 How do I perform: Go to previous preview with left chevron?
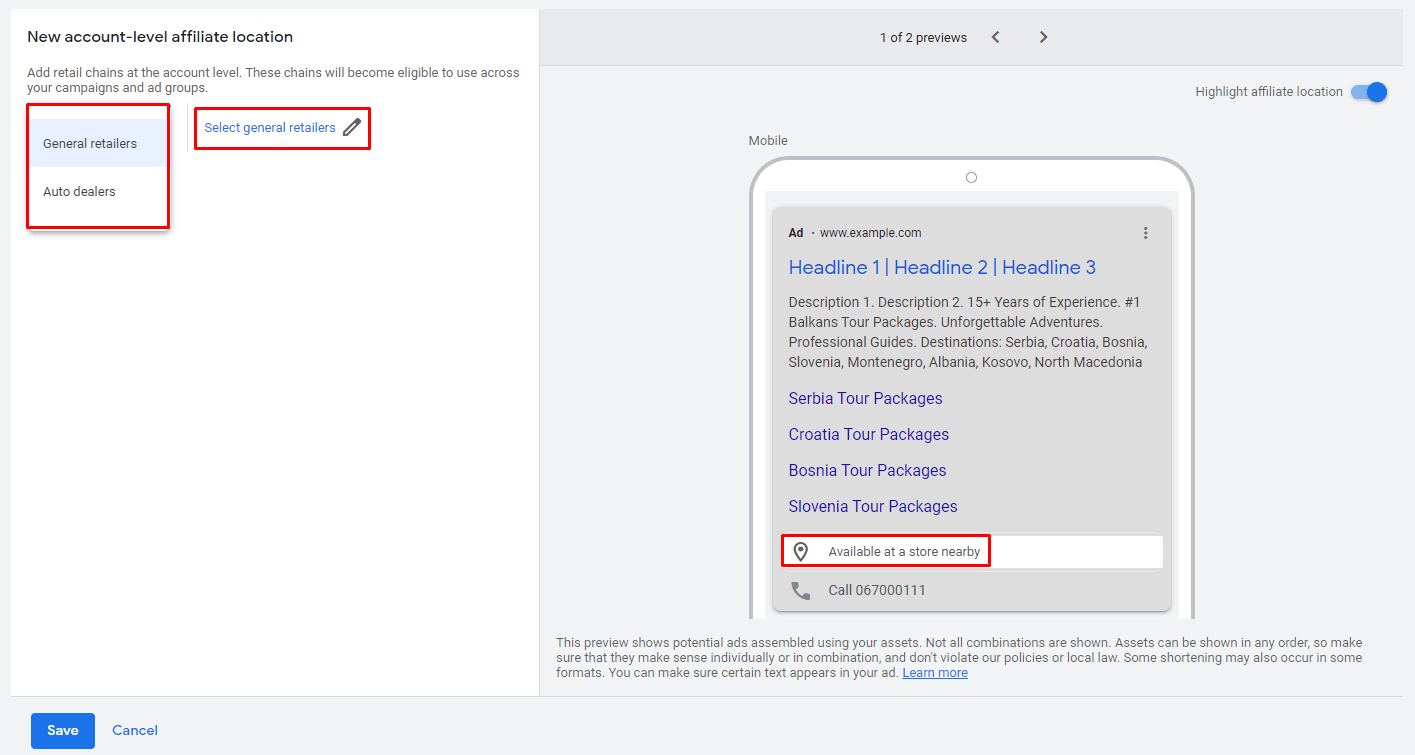pos(995,37)
